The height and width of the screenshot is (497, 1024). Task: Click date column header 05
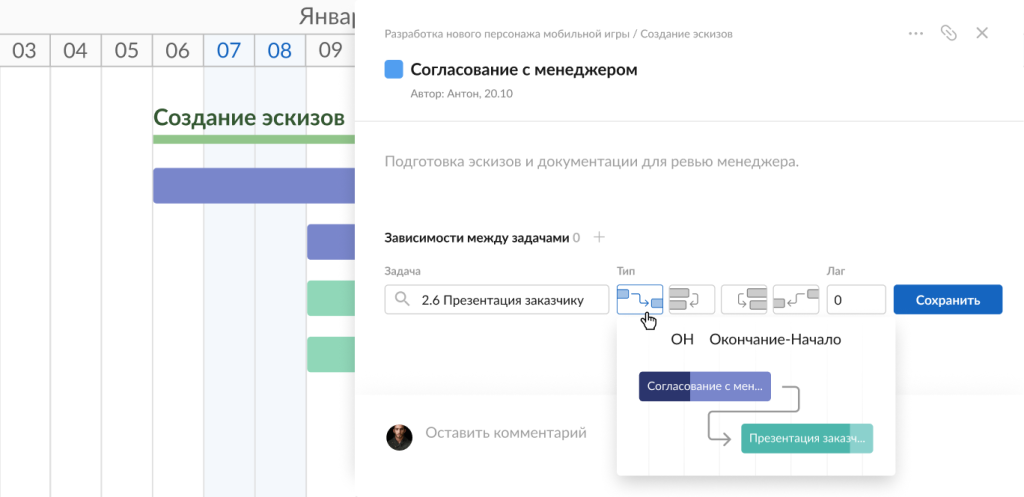click(x=127, y=50)
